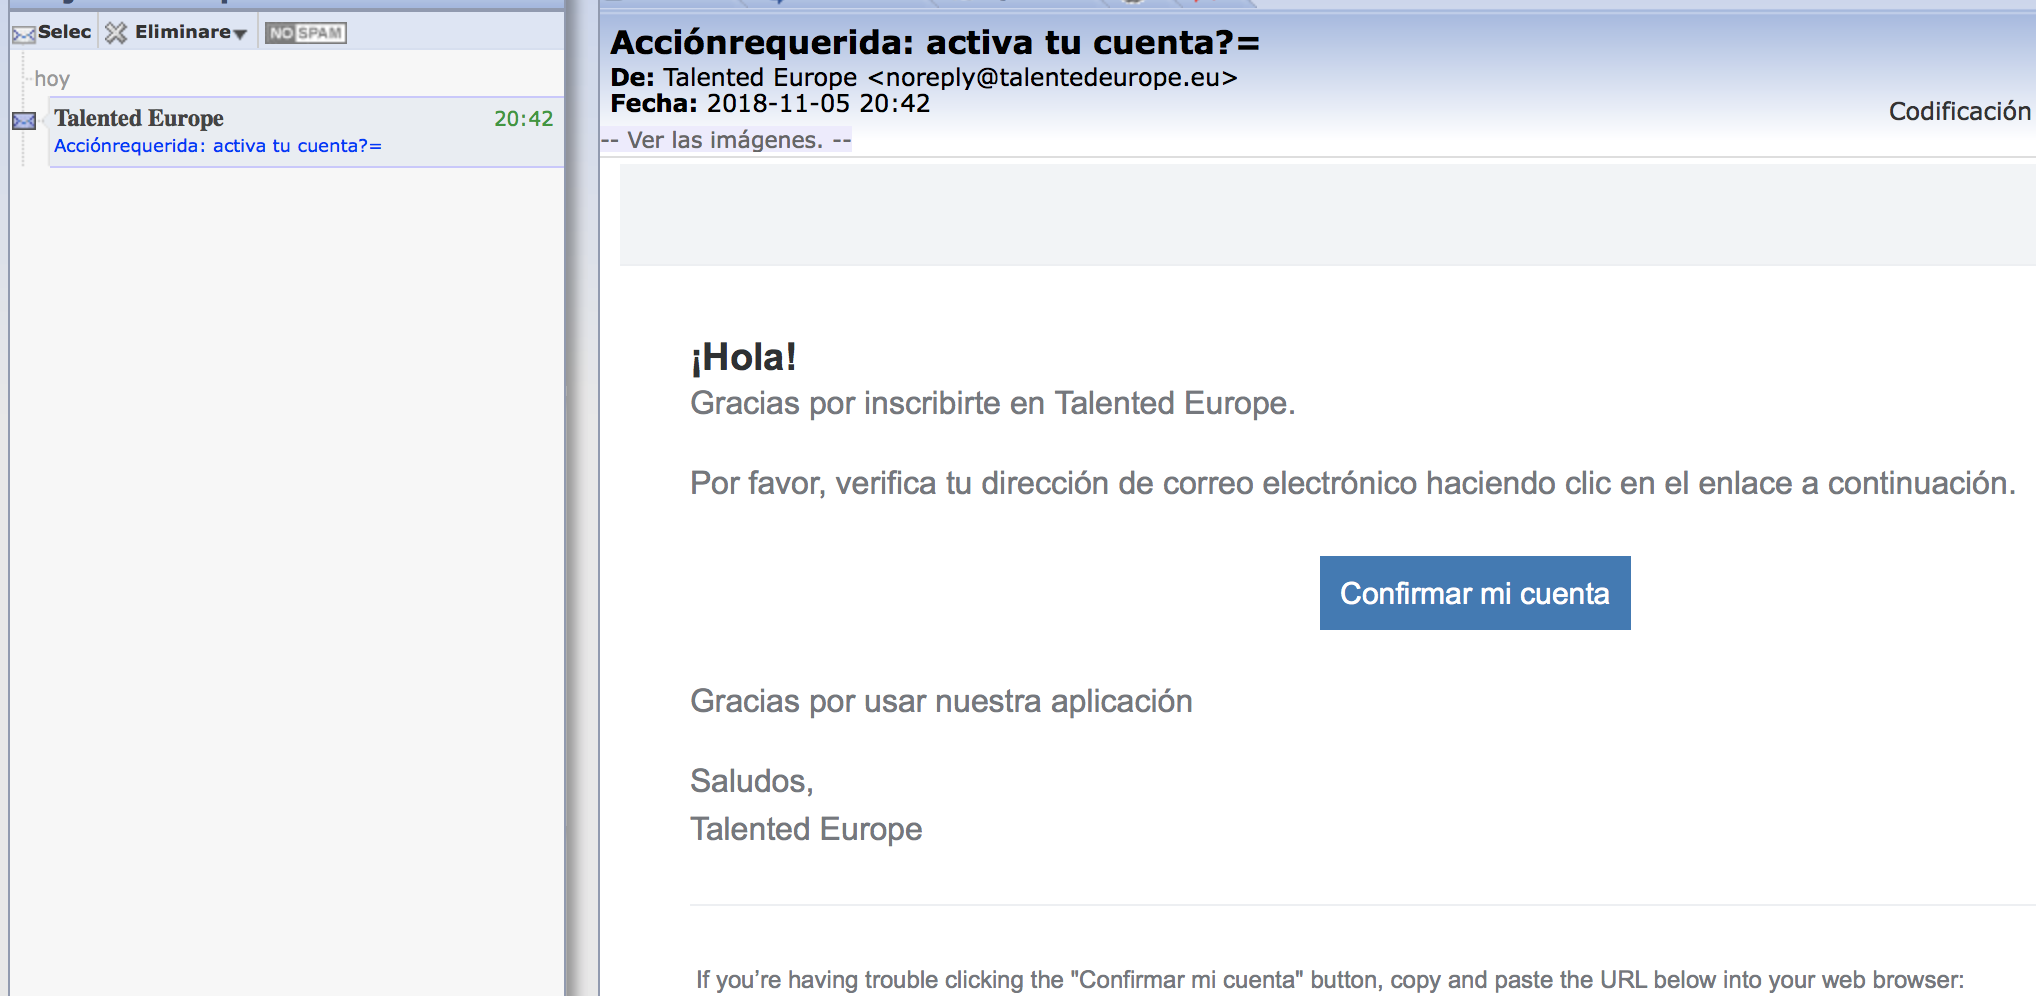This screenshot has height=996, width=2036.
Task: Click the Fecha 2018-11-05 20:42 line
Action: click(770, 104)
